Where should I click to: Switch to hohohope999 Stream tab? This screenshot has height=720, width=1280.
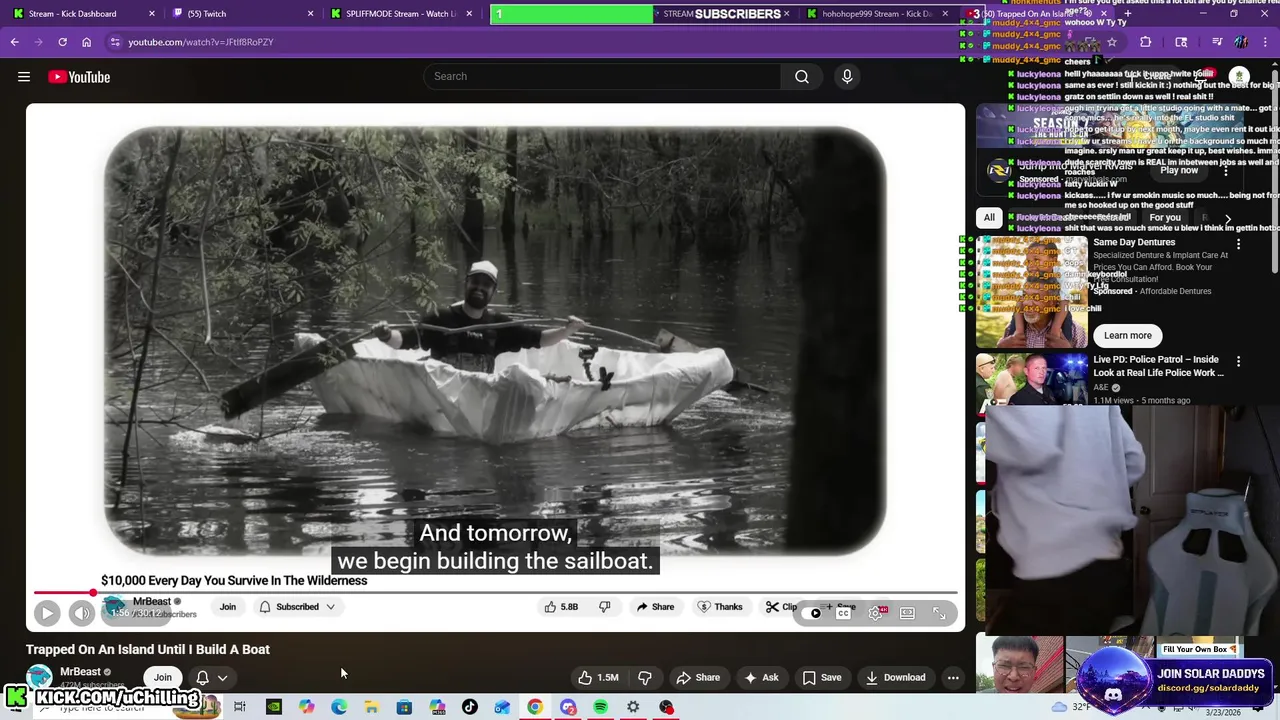(875, 14)
